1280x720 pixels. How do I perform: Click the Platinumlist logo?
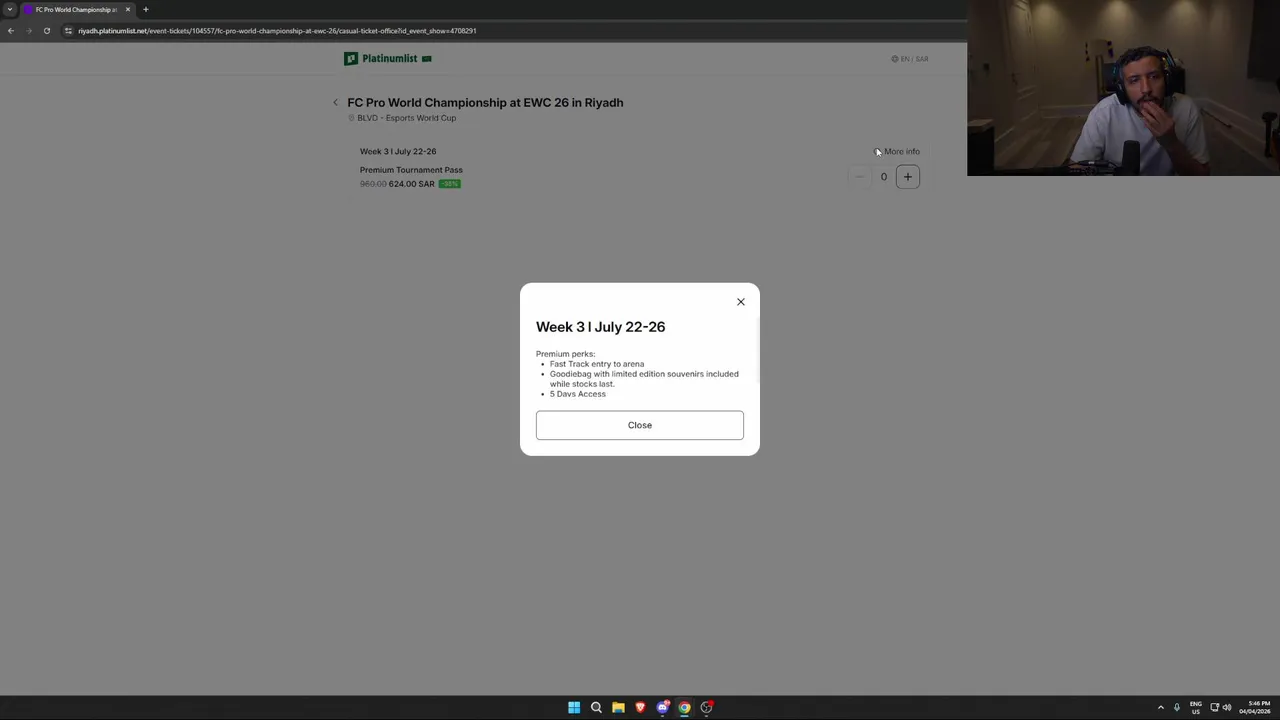388,59
